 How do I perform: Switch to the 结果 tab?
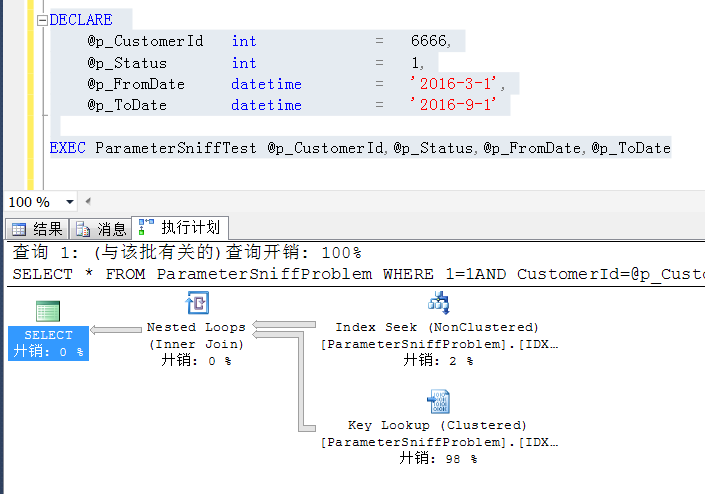coord(38,229)
